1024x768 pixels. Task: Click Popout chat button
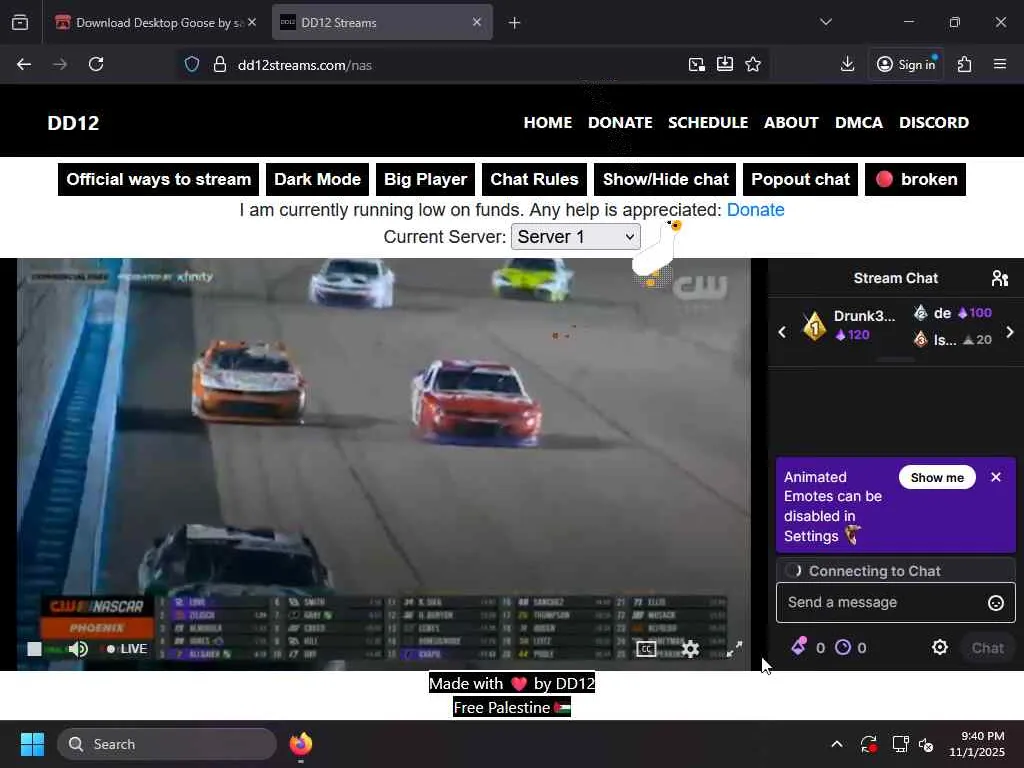pos(800,180)
